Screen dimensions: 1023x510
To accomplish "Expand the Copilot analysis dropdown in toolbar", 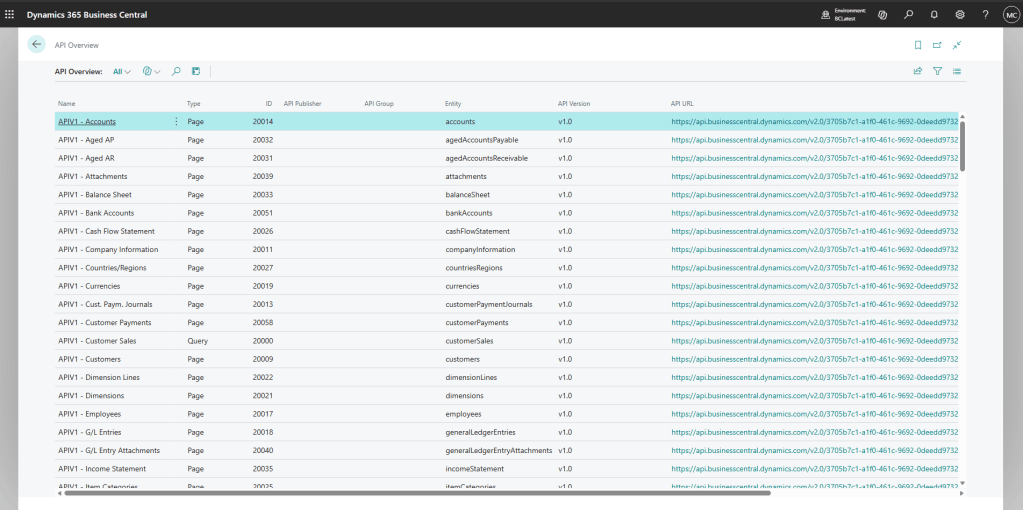I will [x=151, y=72].
